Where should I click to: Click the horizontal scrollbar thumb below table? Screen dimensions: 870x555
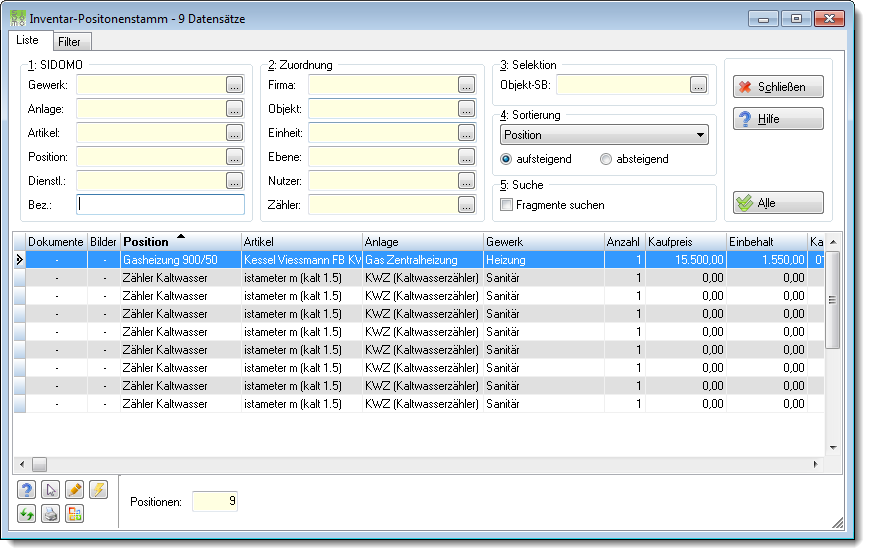39,464
